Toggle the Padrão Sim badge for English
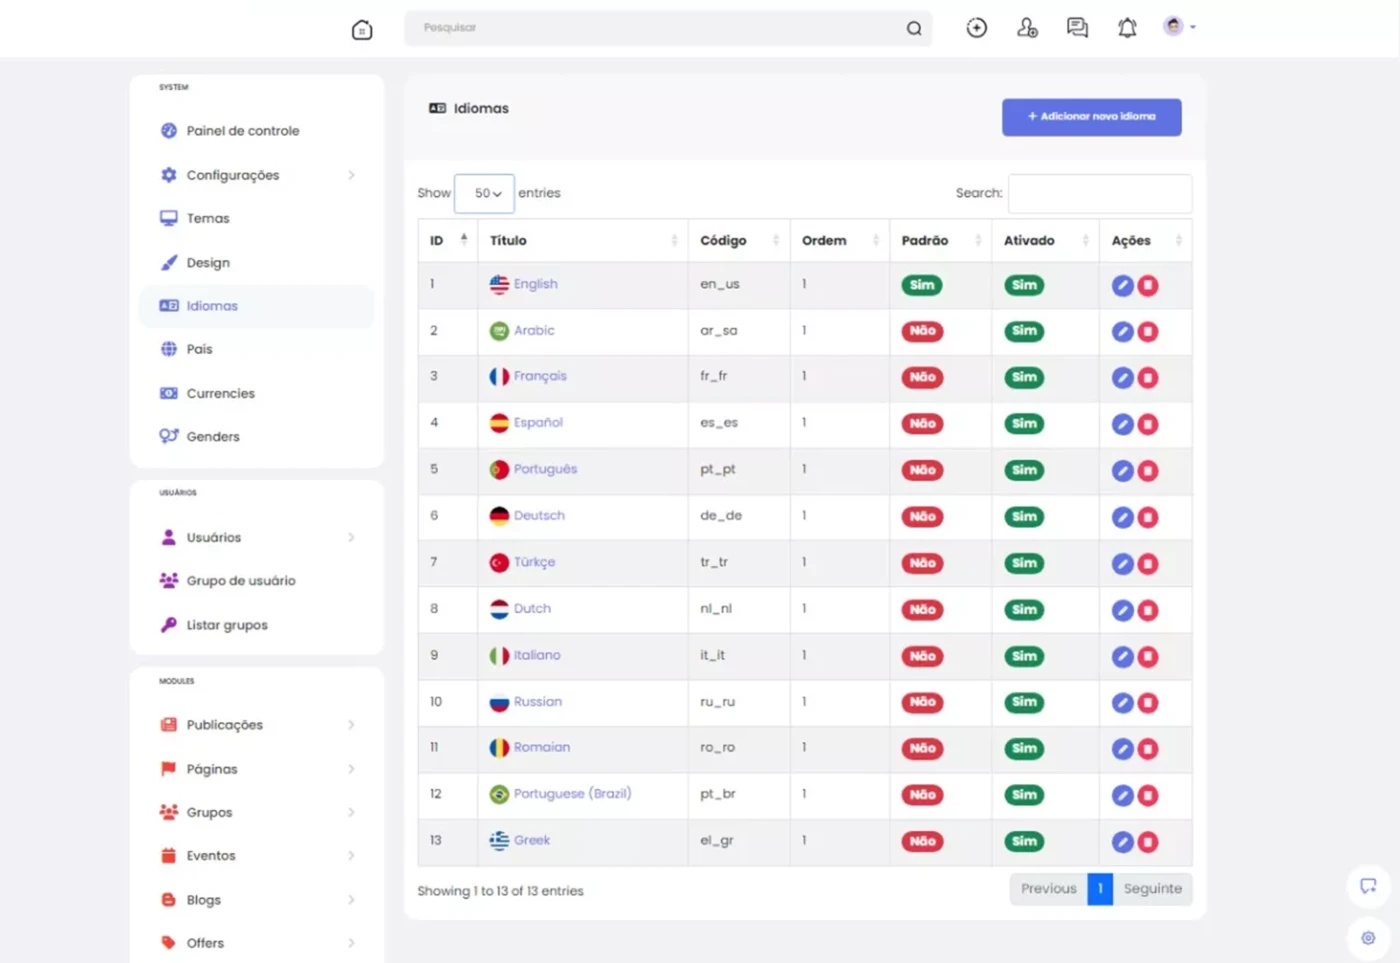The width and height of the screenshot is (1400, 963). coord(922,286)
